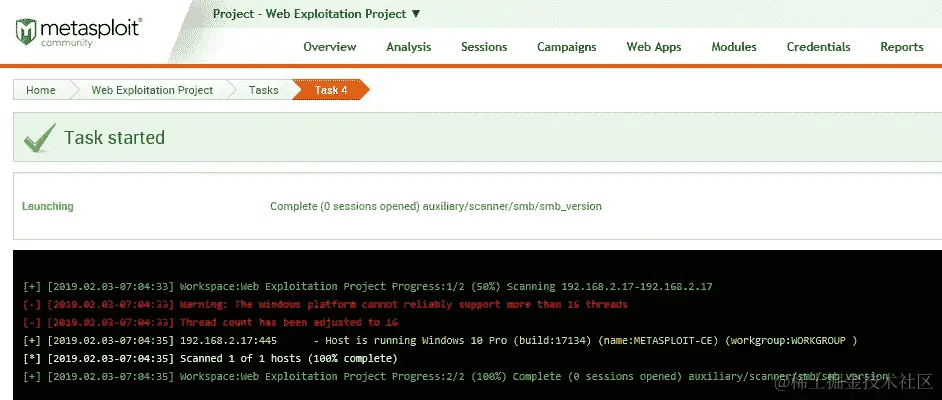Go to the Sessions menu

click(x=484, y=47)
